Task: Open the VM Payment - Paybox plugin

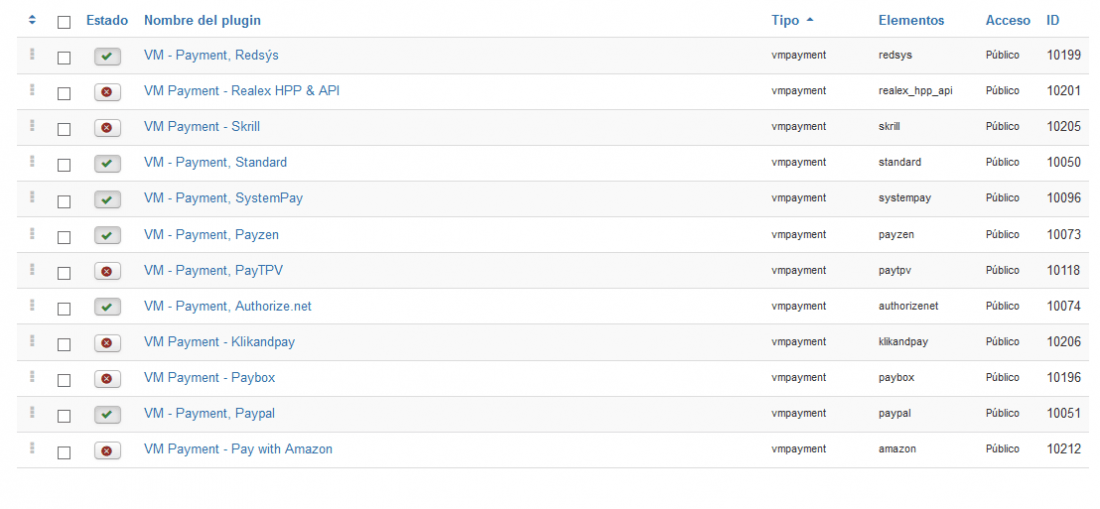Action: coord(209,377)
